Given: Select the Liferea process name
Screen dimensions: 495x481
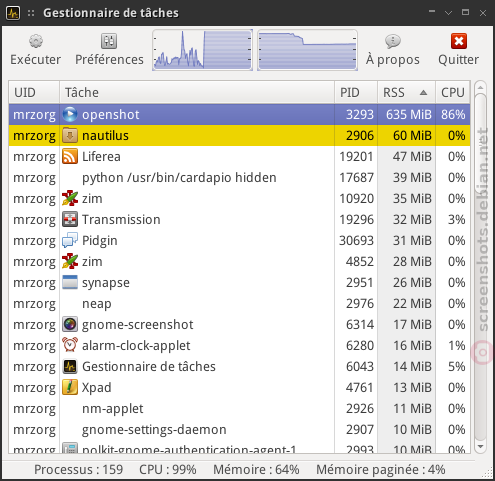Looking at the screenshot, I should click(x=101, y=157).
